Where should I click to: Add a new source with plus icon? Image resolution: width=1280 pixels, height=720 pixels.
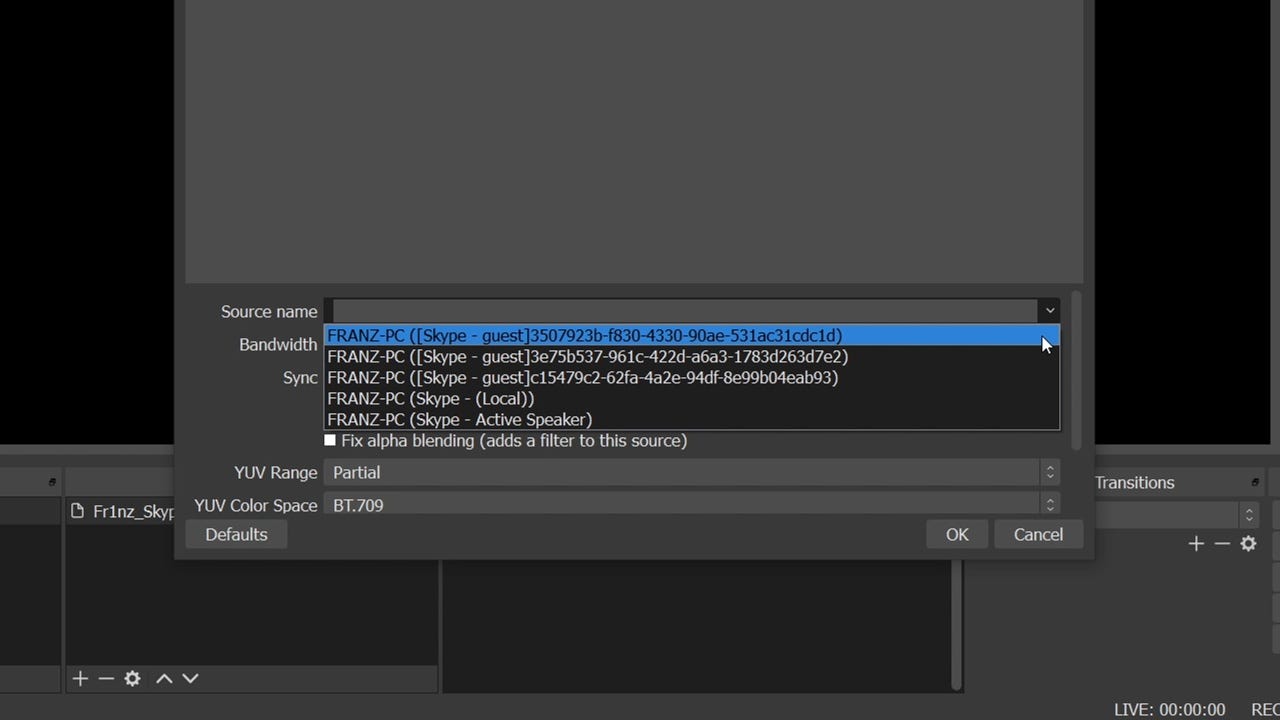[x=80, y=678]
